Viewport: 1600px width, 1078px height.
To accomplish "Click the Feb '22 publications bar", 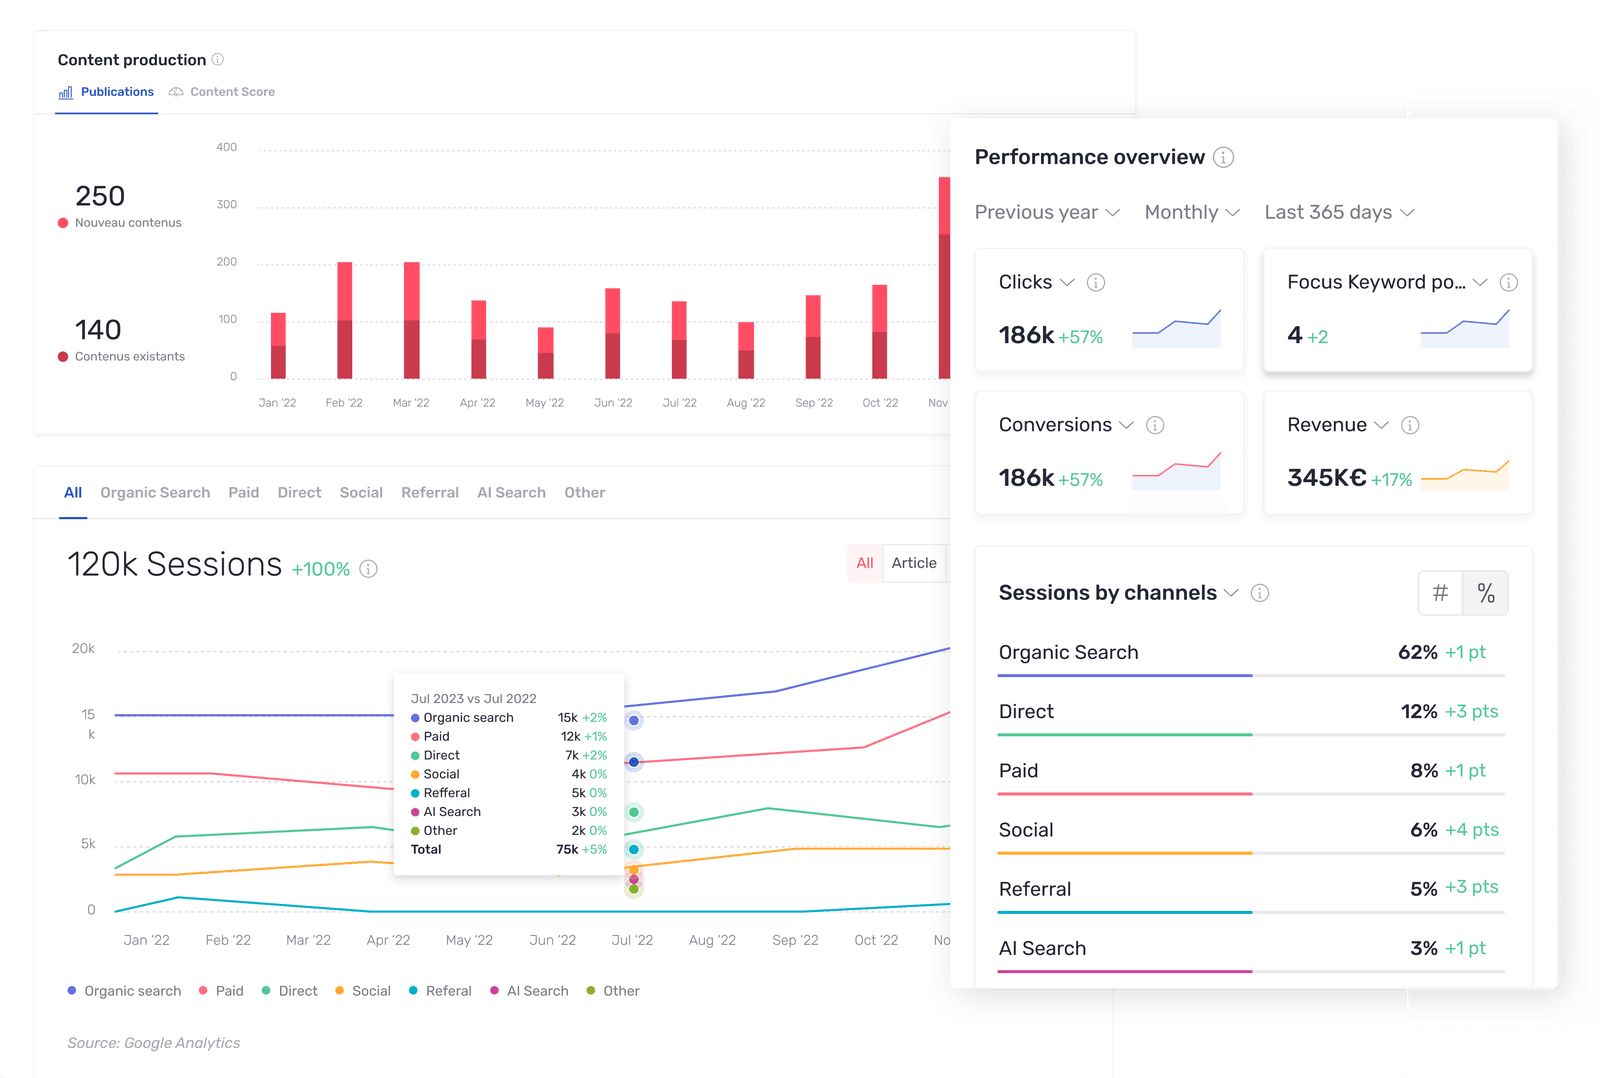I will [x=344, y=320].
